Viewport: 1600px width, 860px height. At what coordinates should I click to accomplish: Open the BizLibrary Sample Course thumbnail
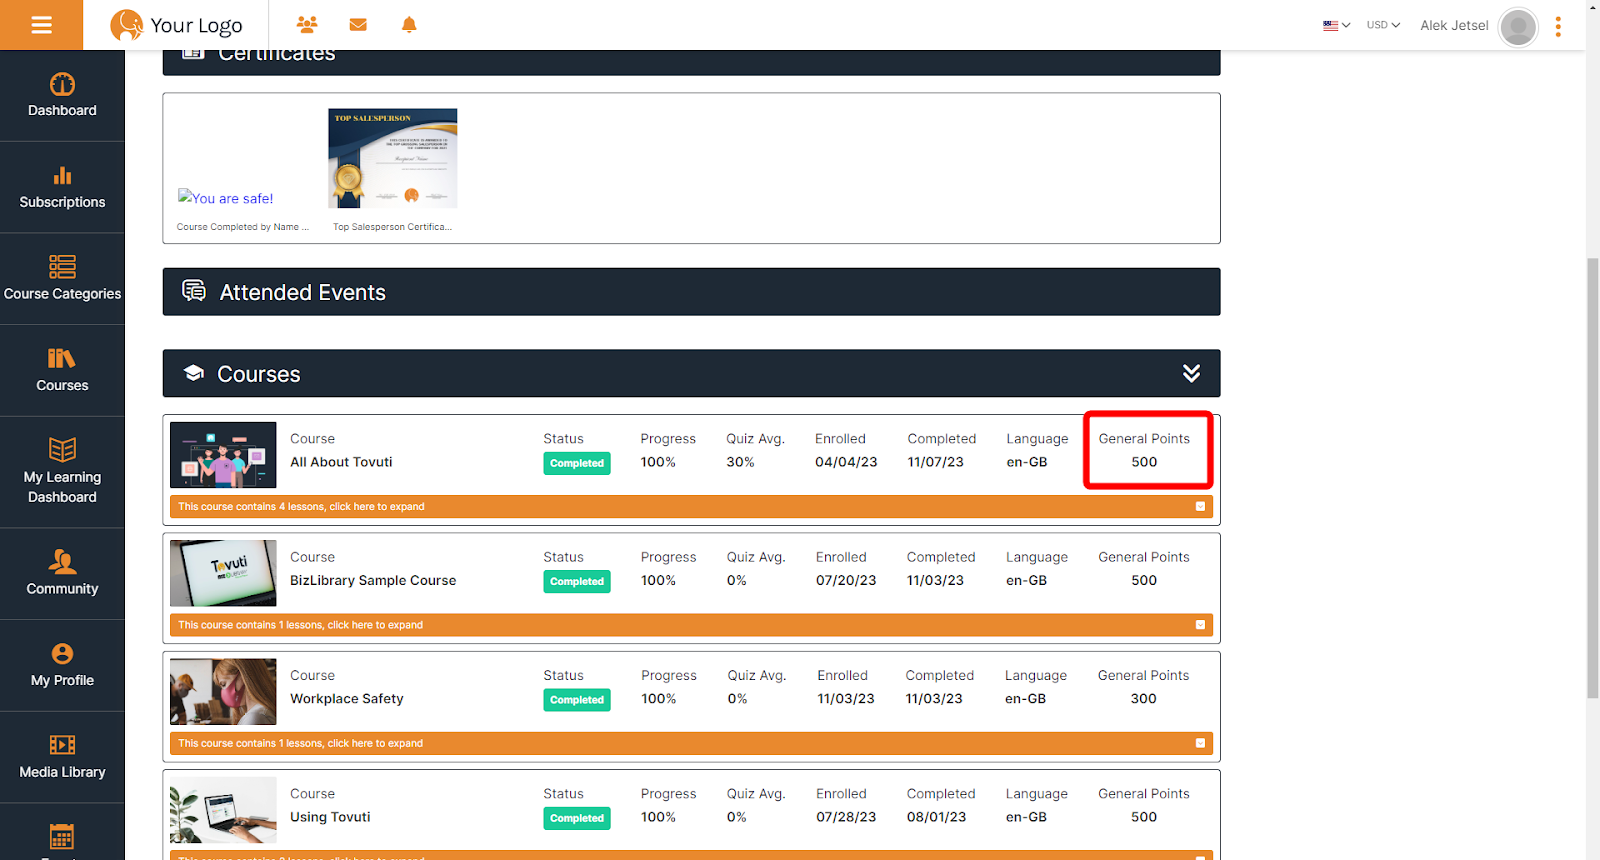point(223,573)
